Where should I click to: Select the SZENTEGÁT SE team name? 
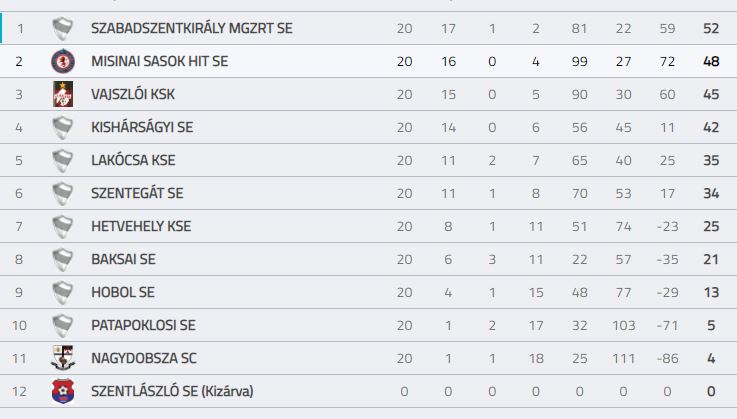click(x=137, y=193)
